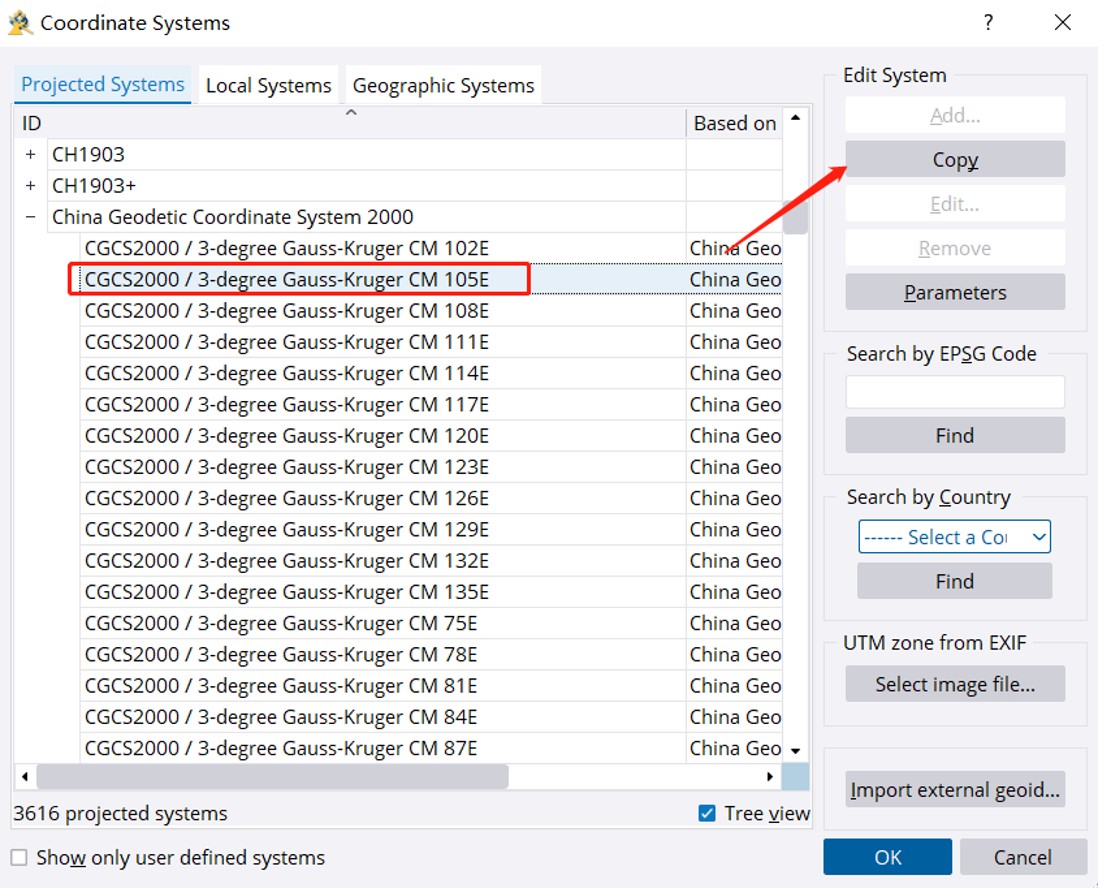Click the horizontal scrollbar right arrow
This screenshot has height=889, width=1099.
pyautogui.click(x=770, y=776)
